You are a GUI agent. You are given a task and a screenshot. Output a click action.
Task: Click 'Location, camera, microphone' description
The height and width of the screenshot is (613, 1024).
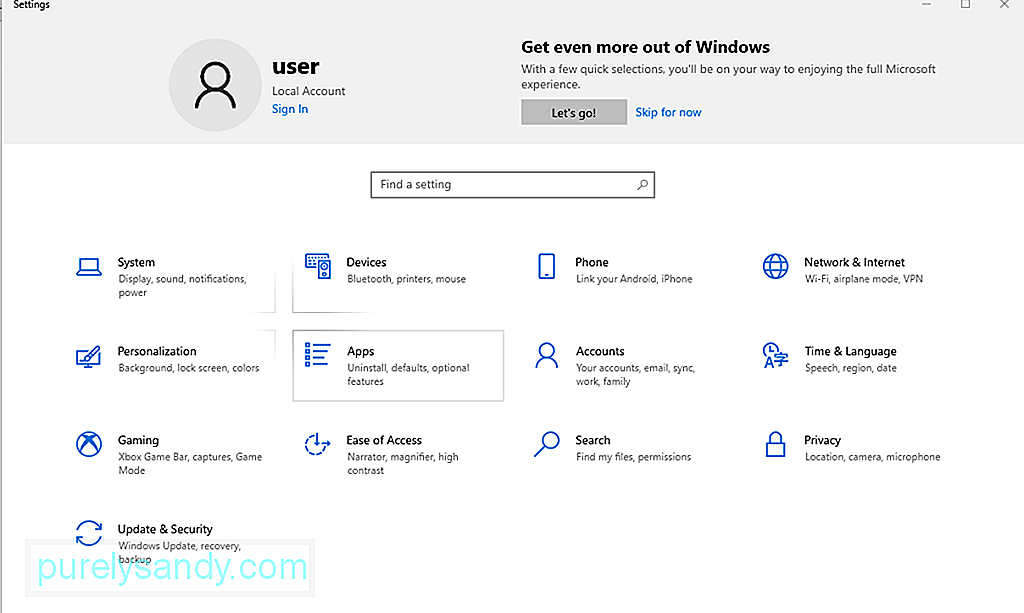(x=872, y=457)
